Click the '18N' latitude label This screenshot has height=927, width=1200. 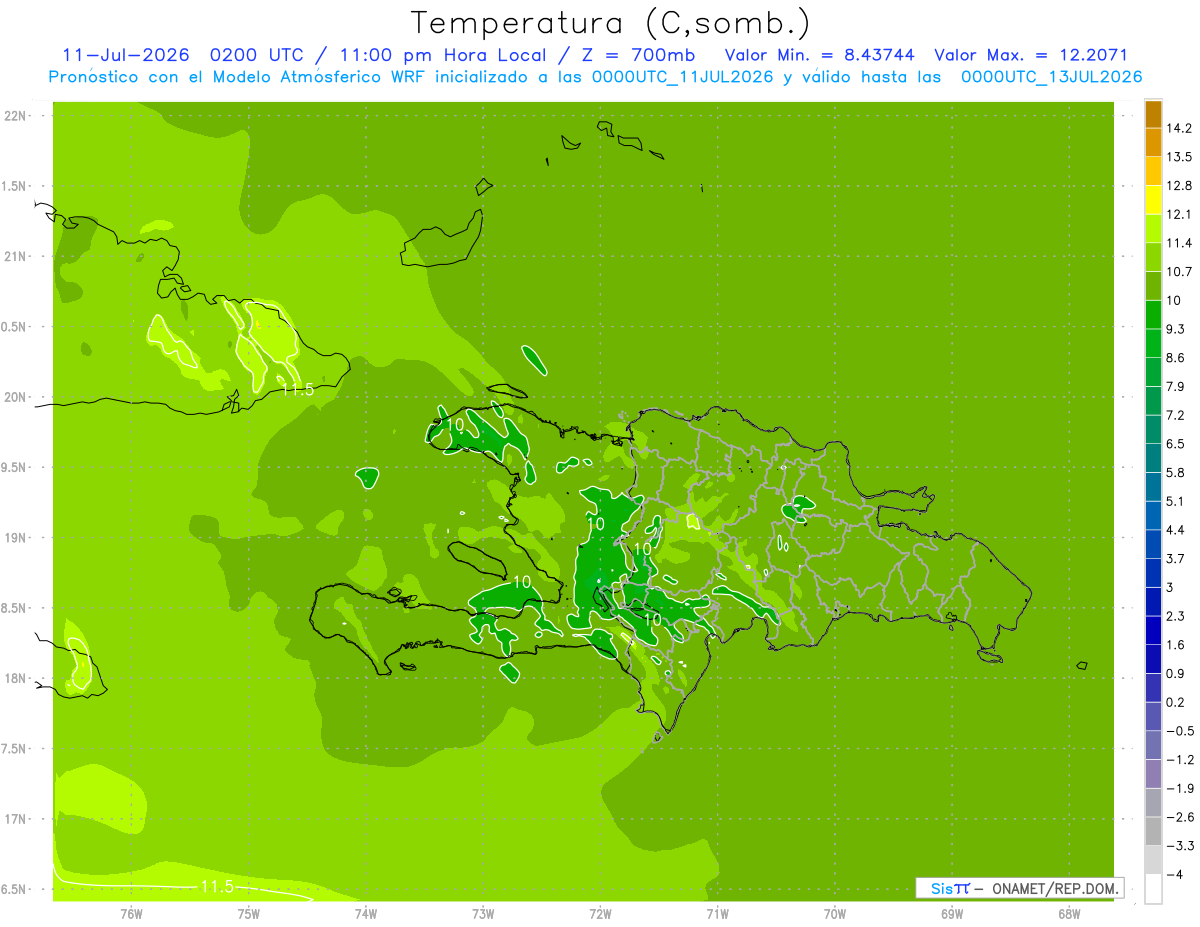click(17, 678)
